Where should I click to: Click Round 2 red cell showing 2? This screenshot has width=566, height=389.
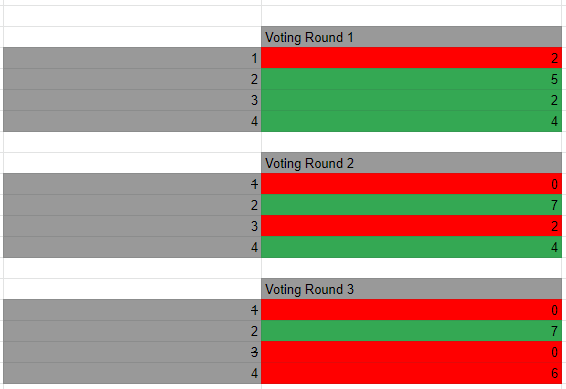(x=412, y=226)
